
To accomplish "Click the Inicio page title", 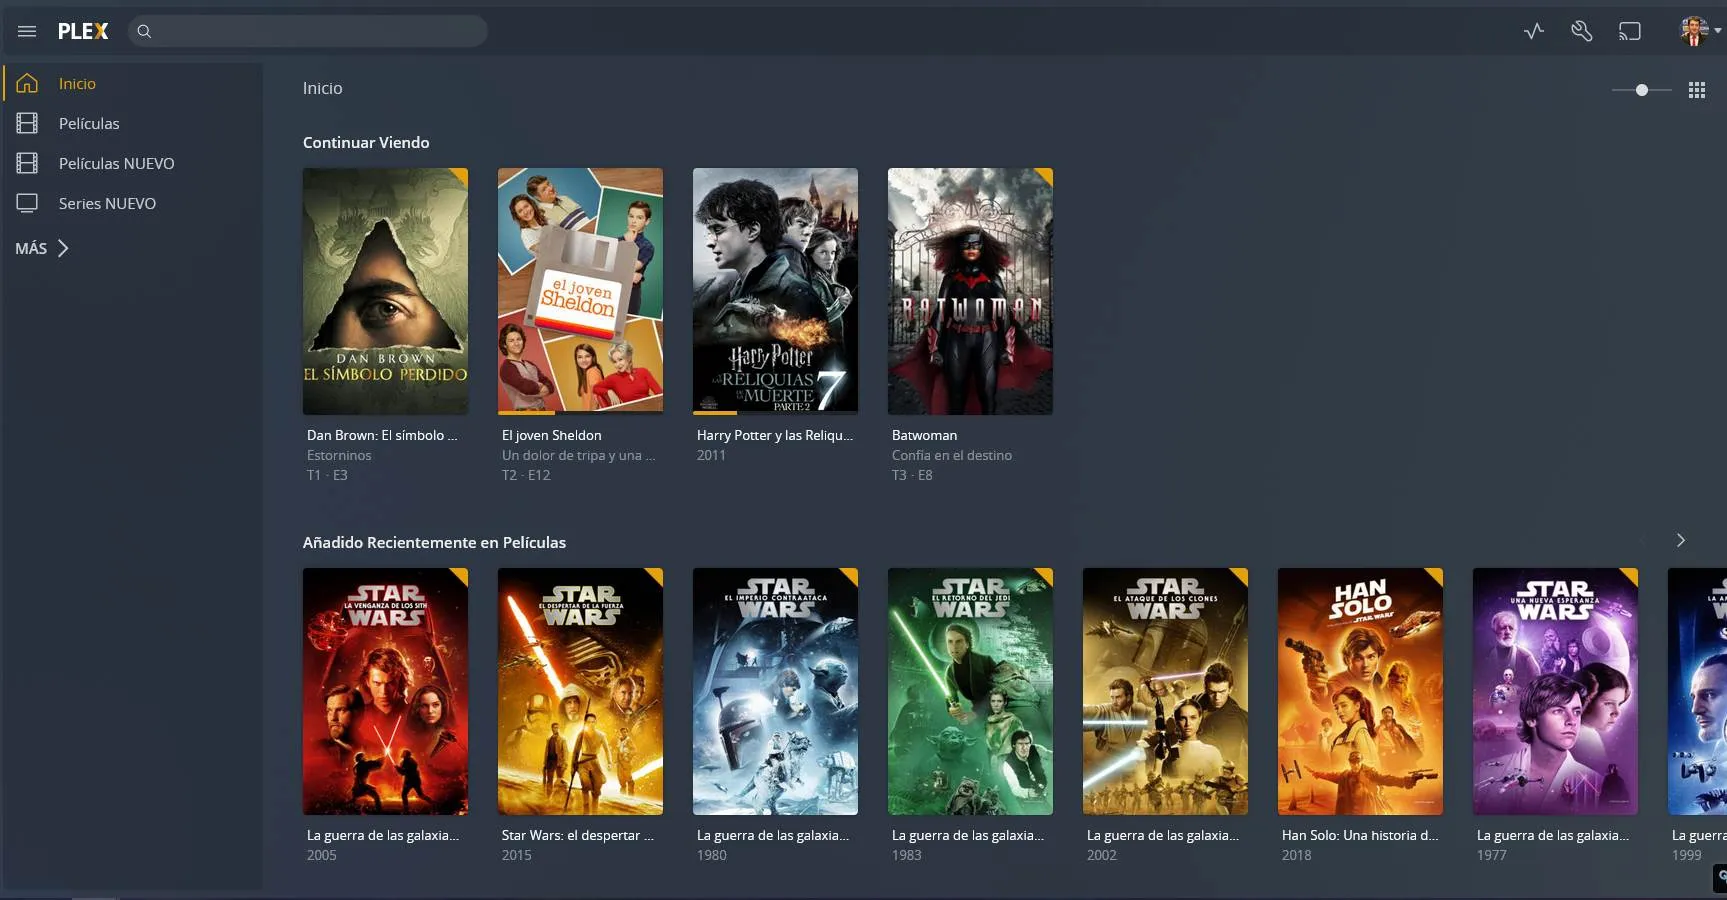I will point(323,88).
